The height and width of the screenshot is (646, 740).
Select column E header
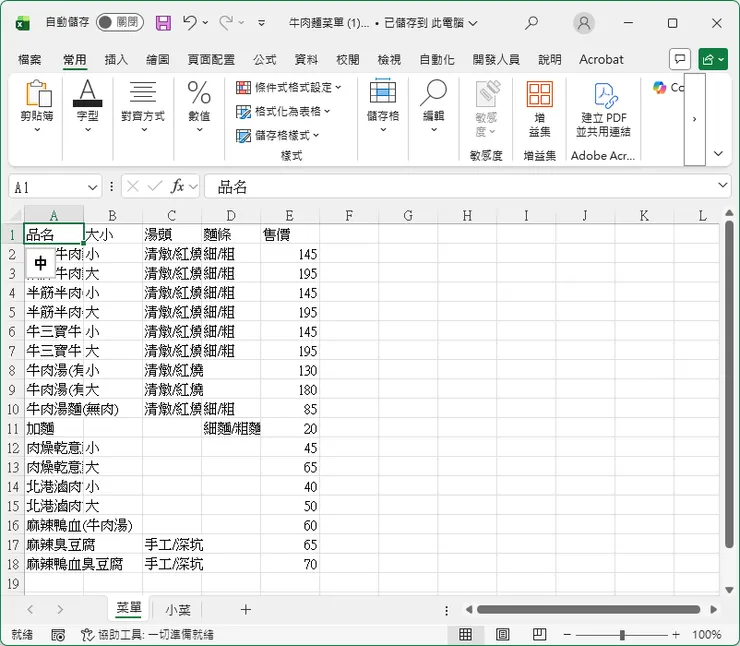coord(290,215)
